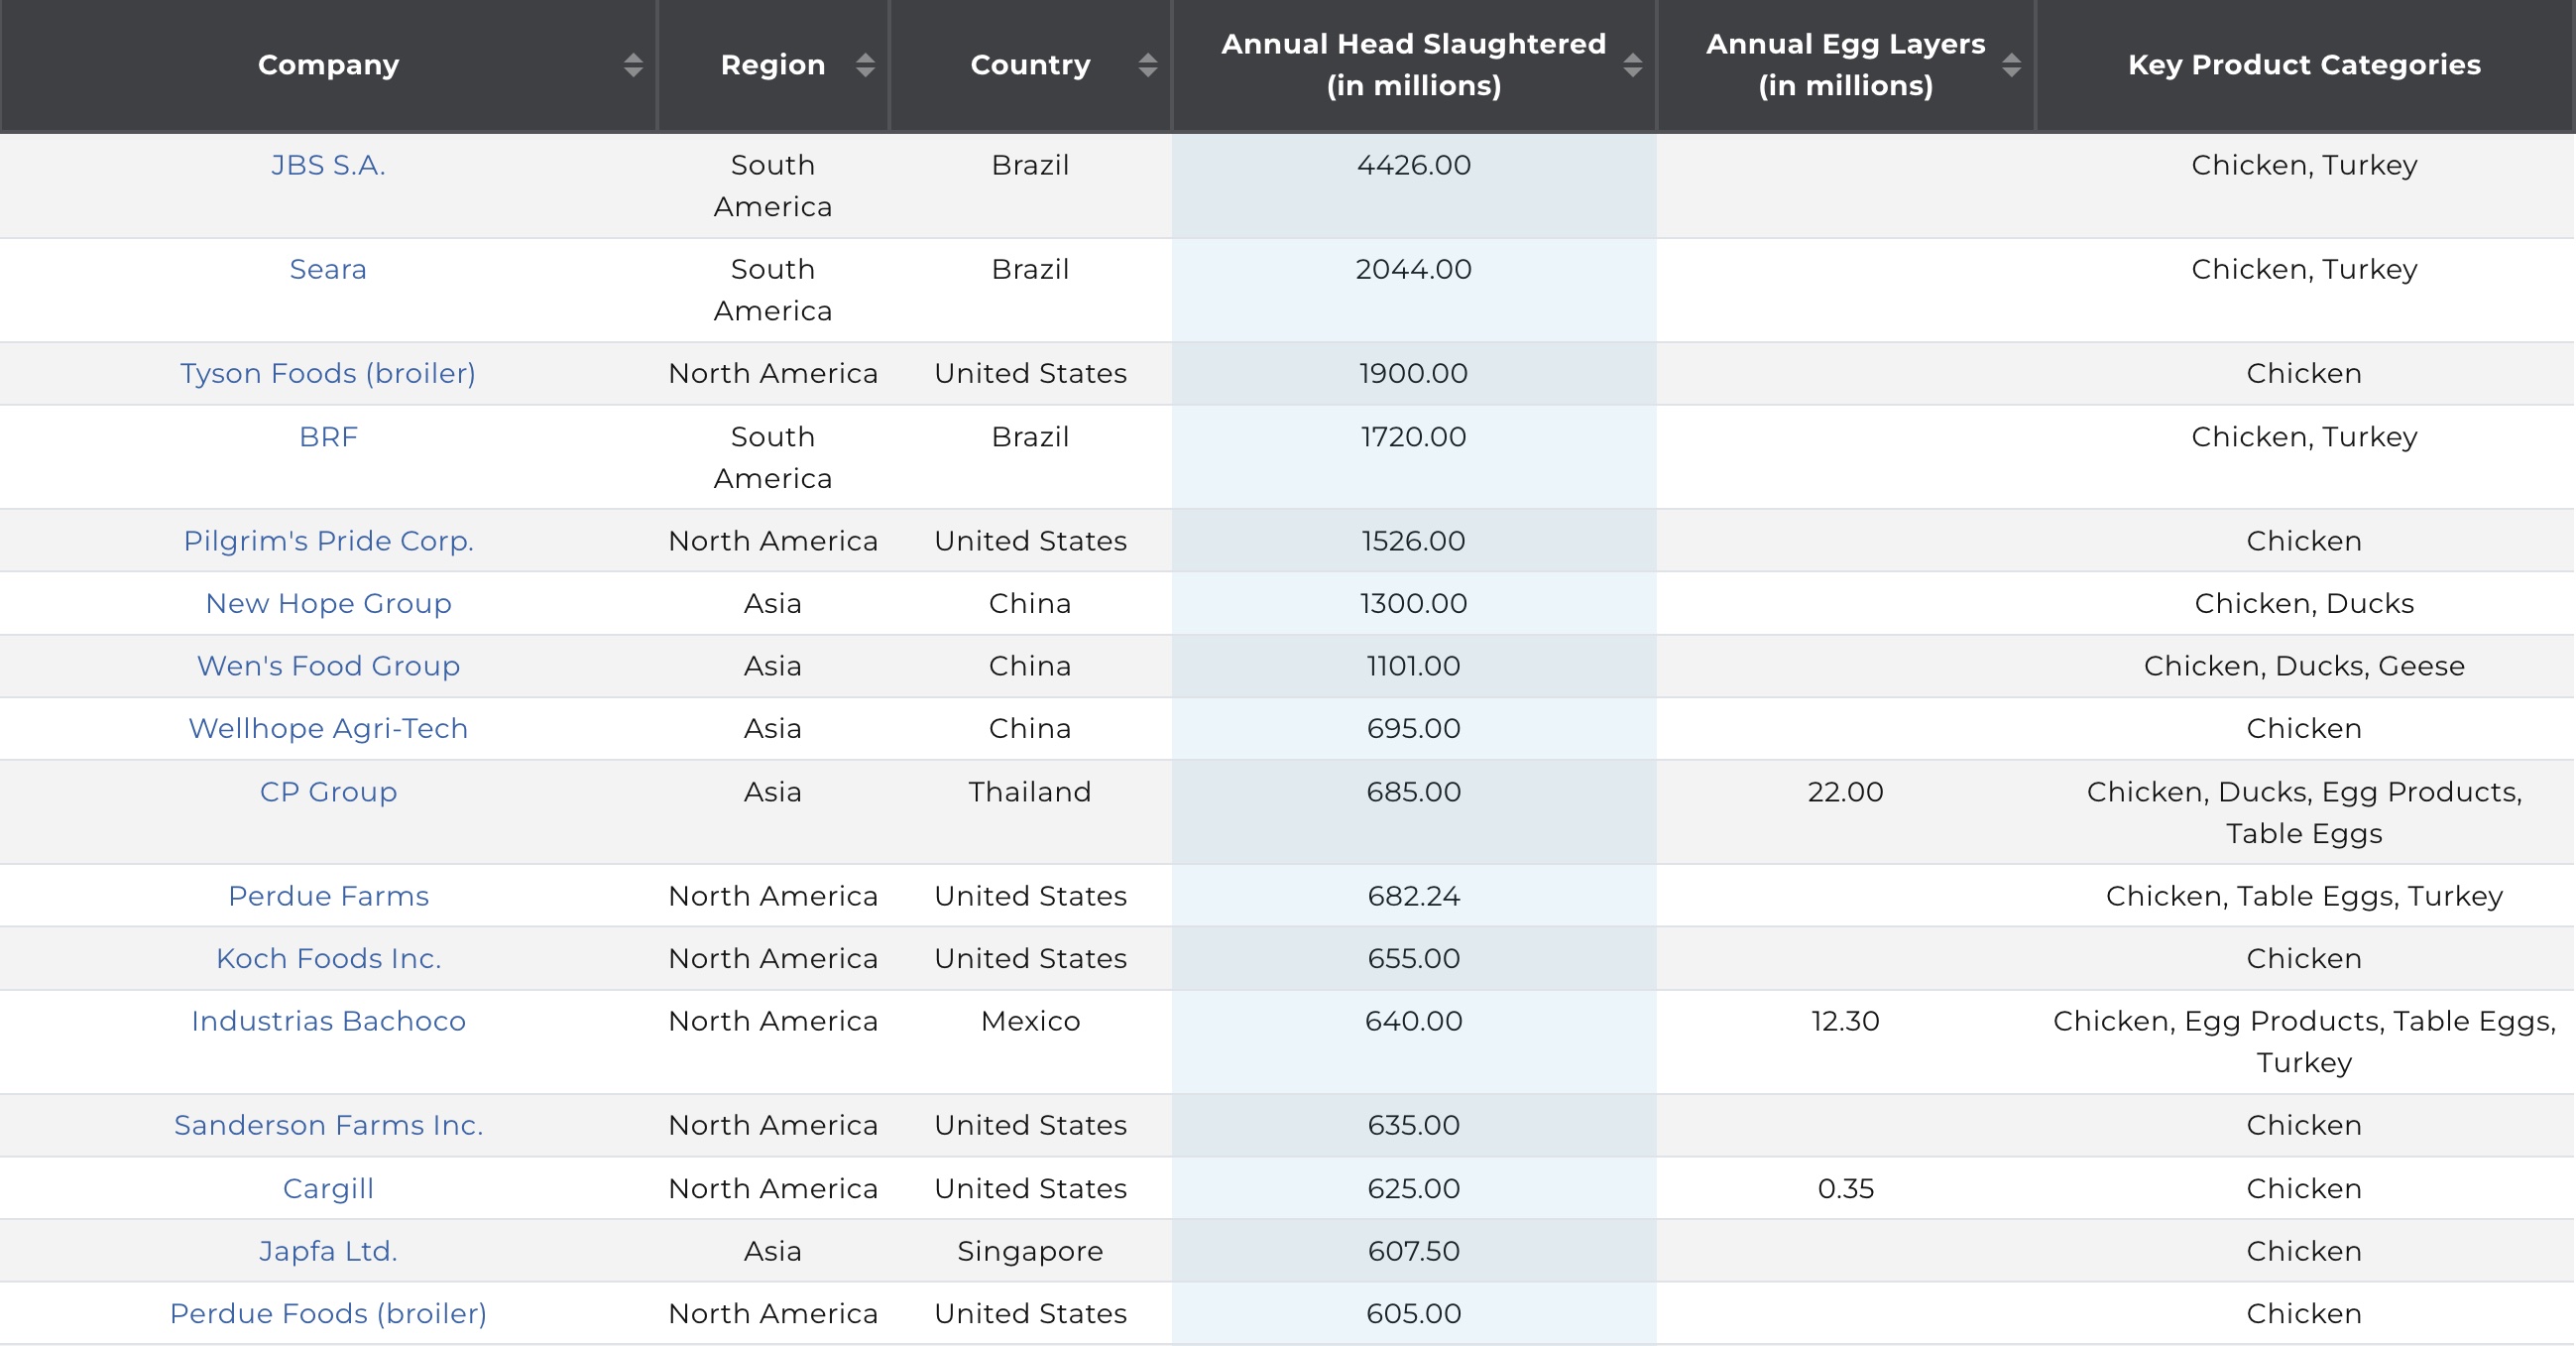Visit Pilgrim's Pride Corp. link
This screenshot has height=1346, width=2576.
(328, 541)
